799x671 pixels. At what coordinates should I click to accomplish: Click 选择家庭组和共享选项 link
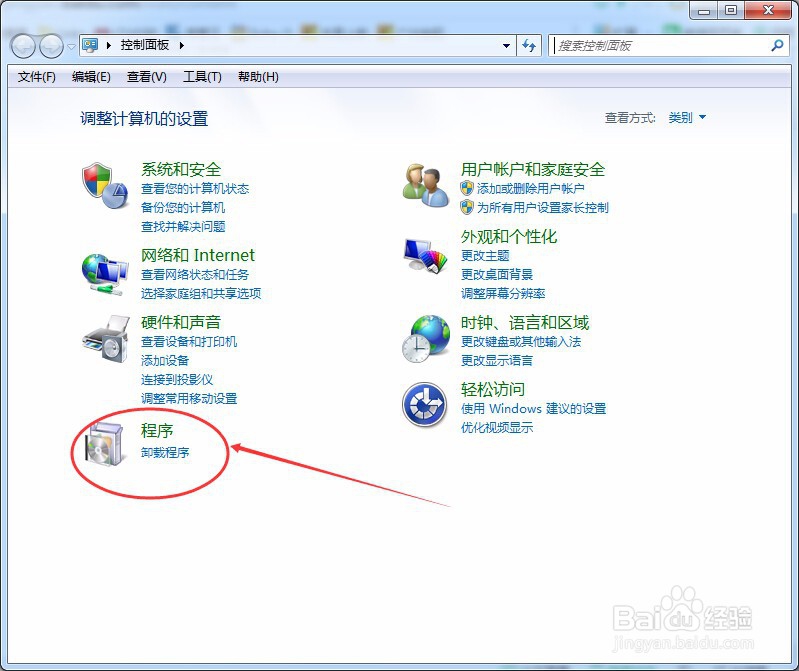(201, 293)
